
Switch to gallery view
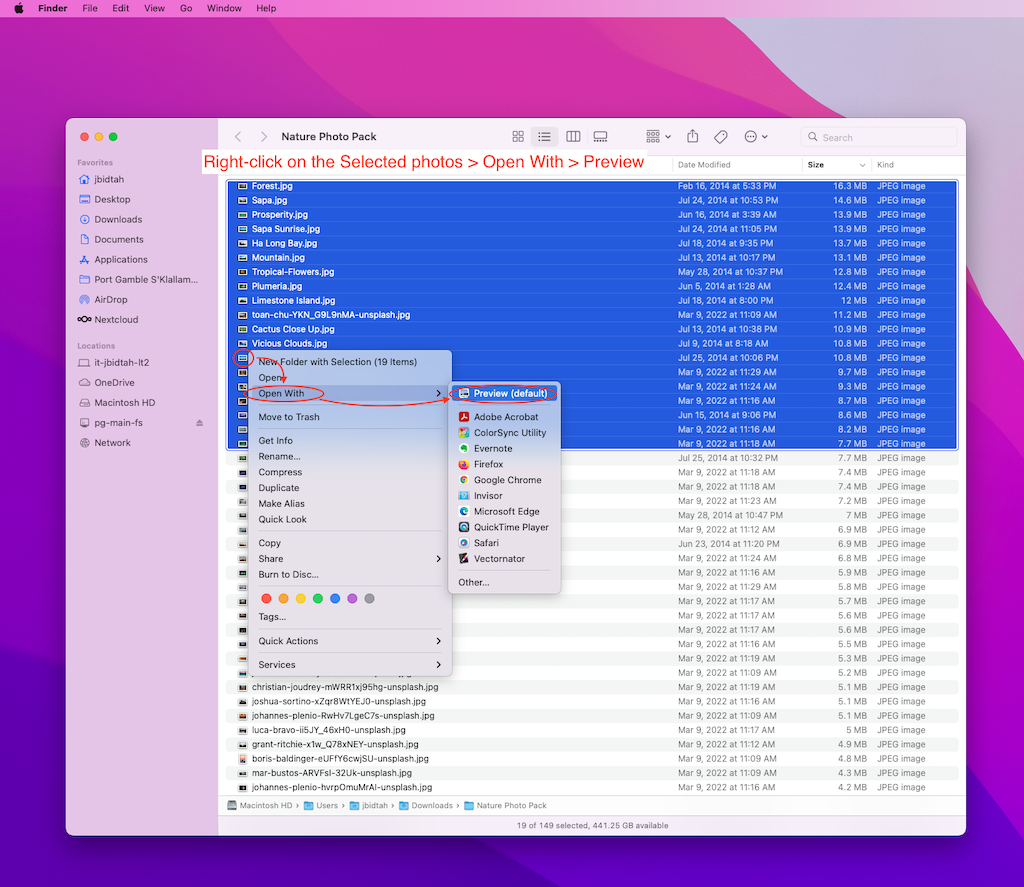click(x=600, y=137)
